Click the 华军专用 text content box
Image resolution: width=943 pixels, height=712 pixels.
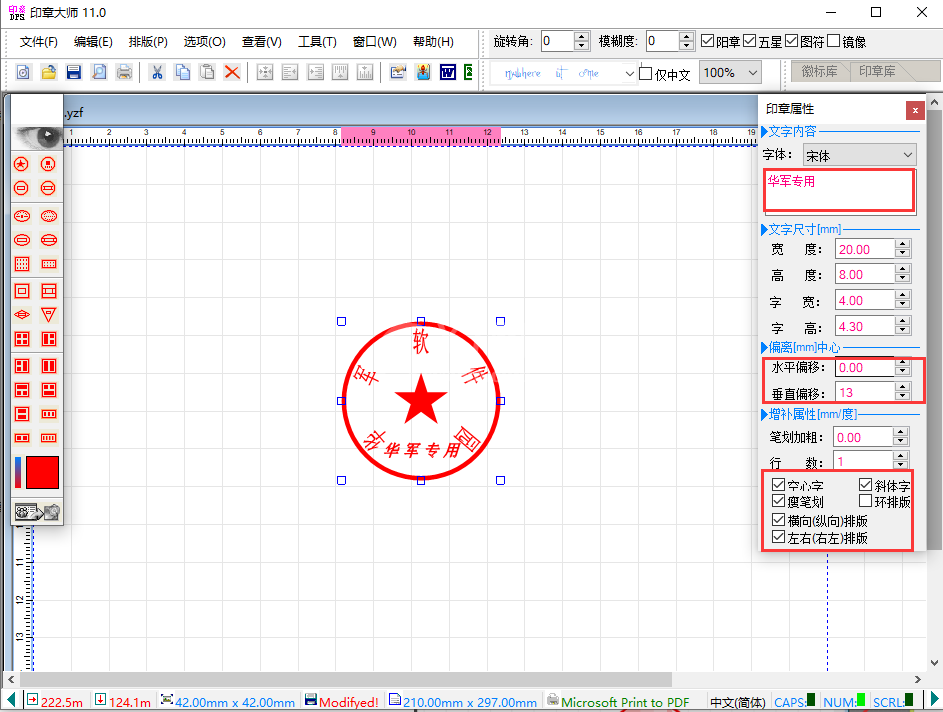pos(840,191)
